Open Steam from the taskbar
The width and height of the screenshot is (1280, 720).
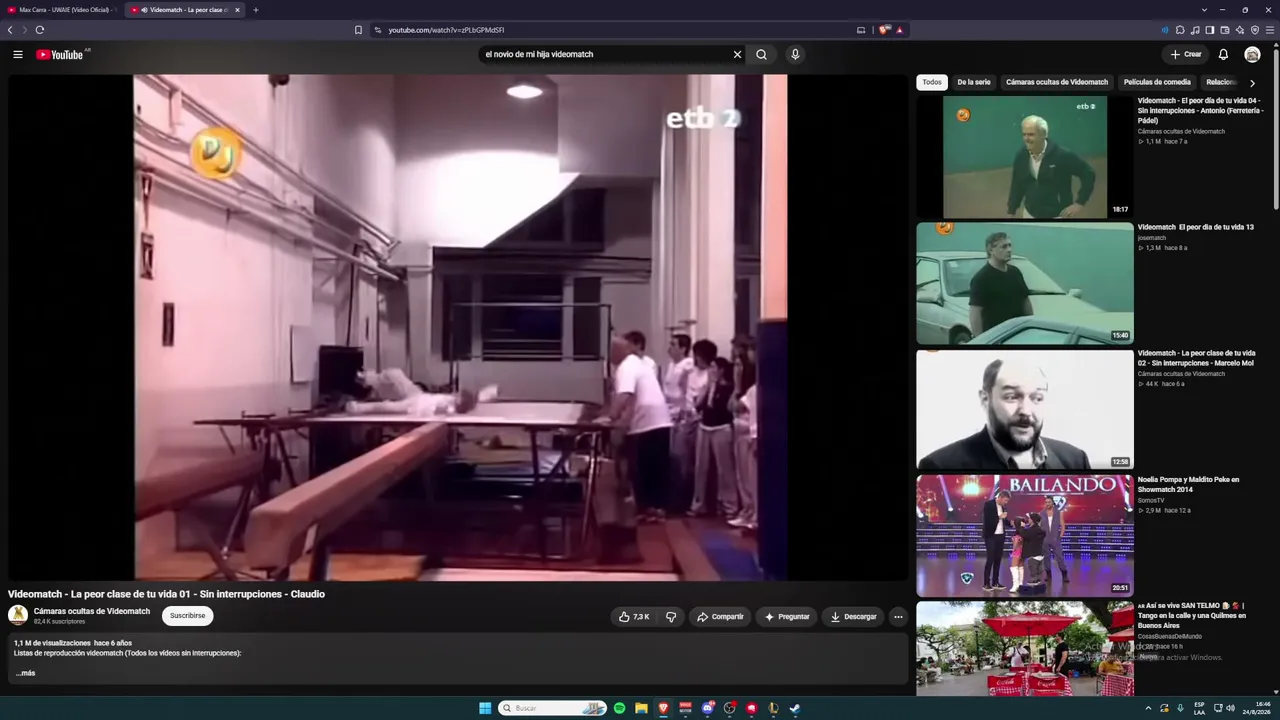(795, 708)
